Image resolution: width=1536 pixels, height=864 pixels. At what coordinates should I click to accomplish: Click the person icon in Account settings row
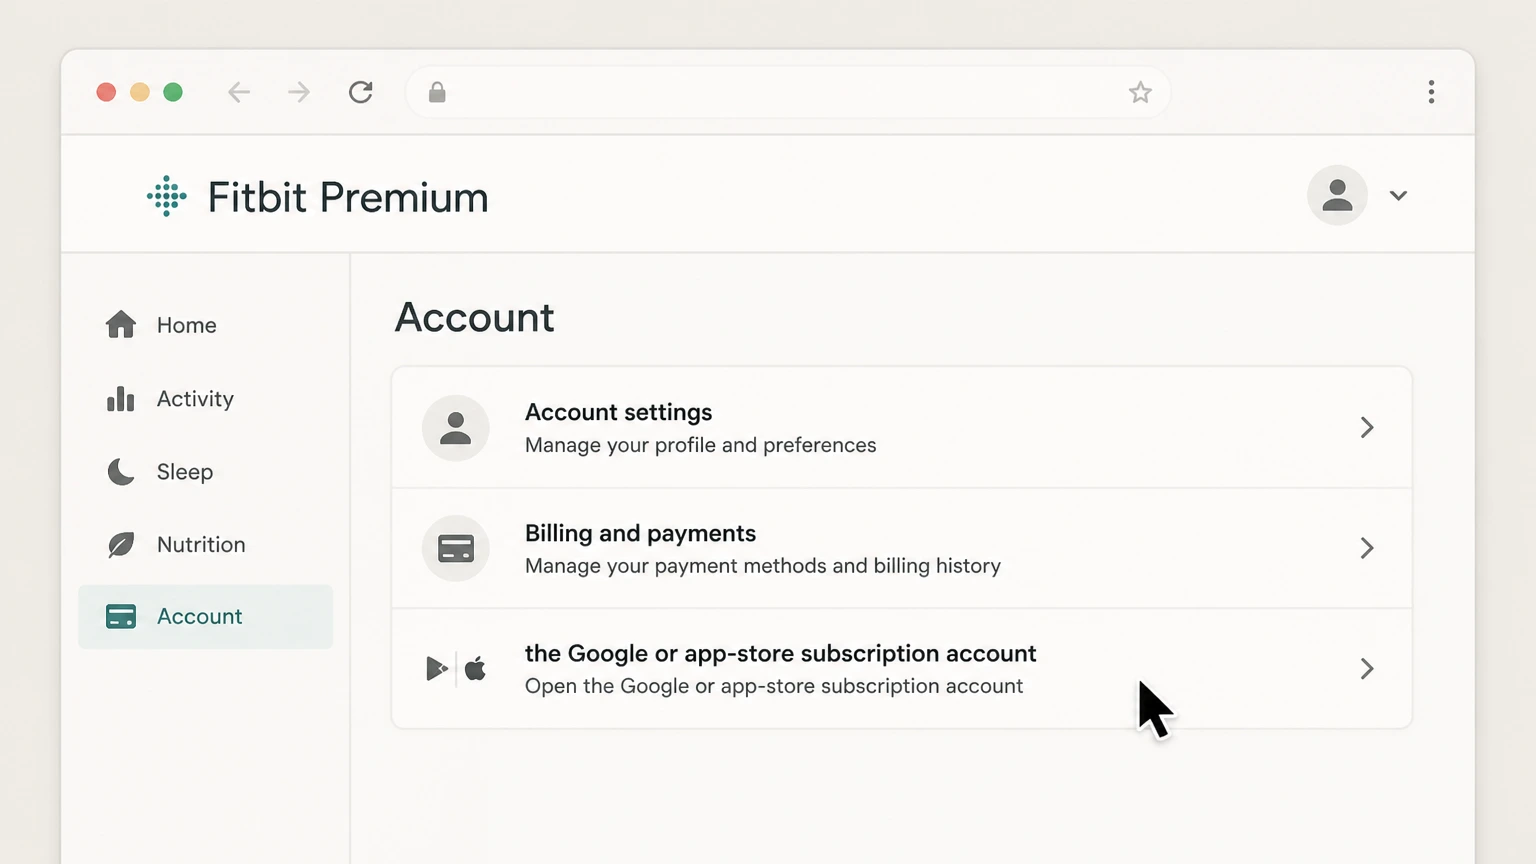tap(456, 428)
